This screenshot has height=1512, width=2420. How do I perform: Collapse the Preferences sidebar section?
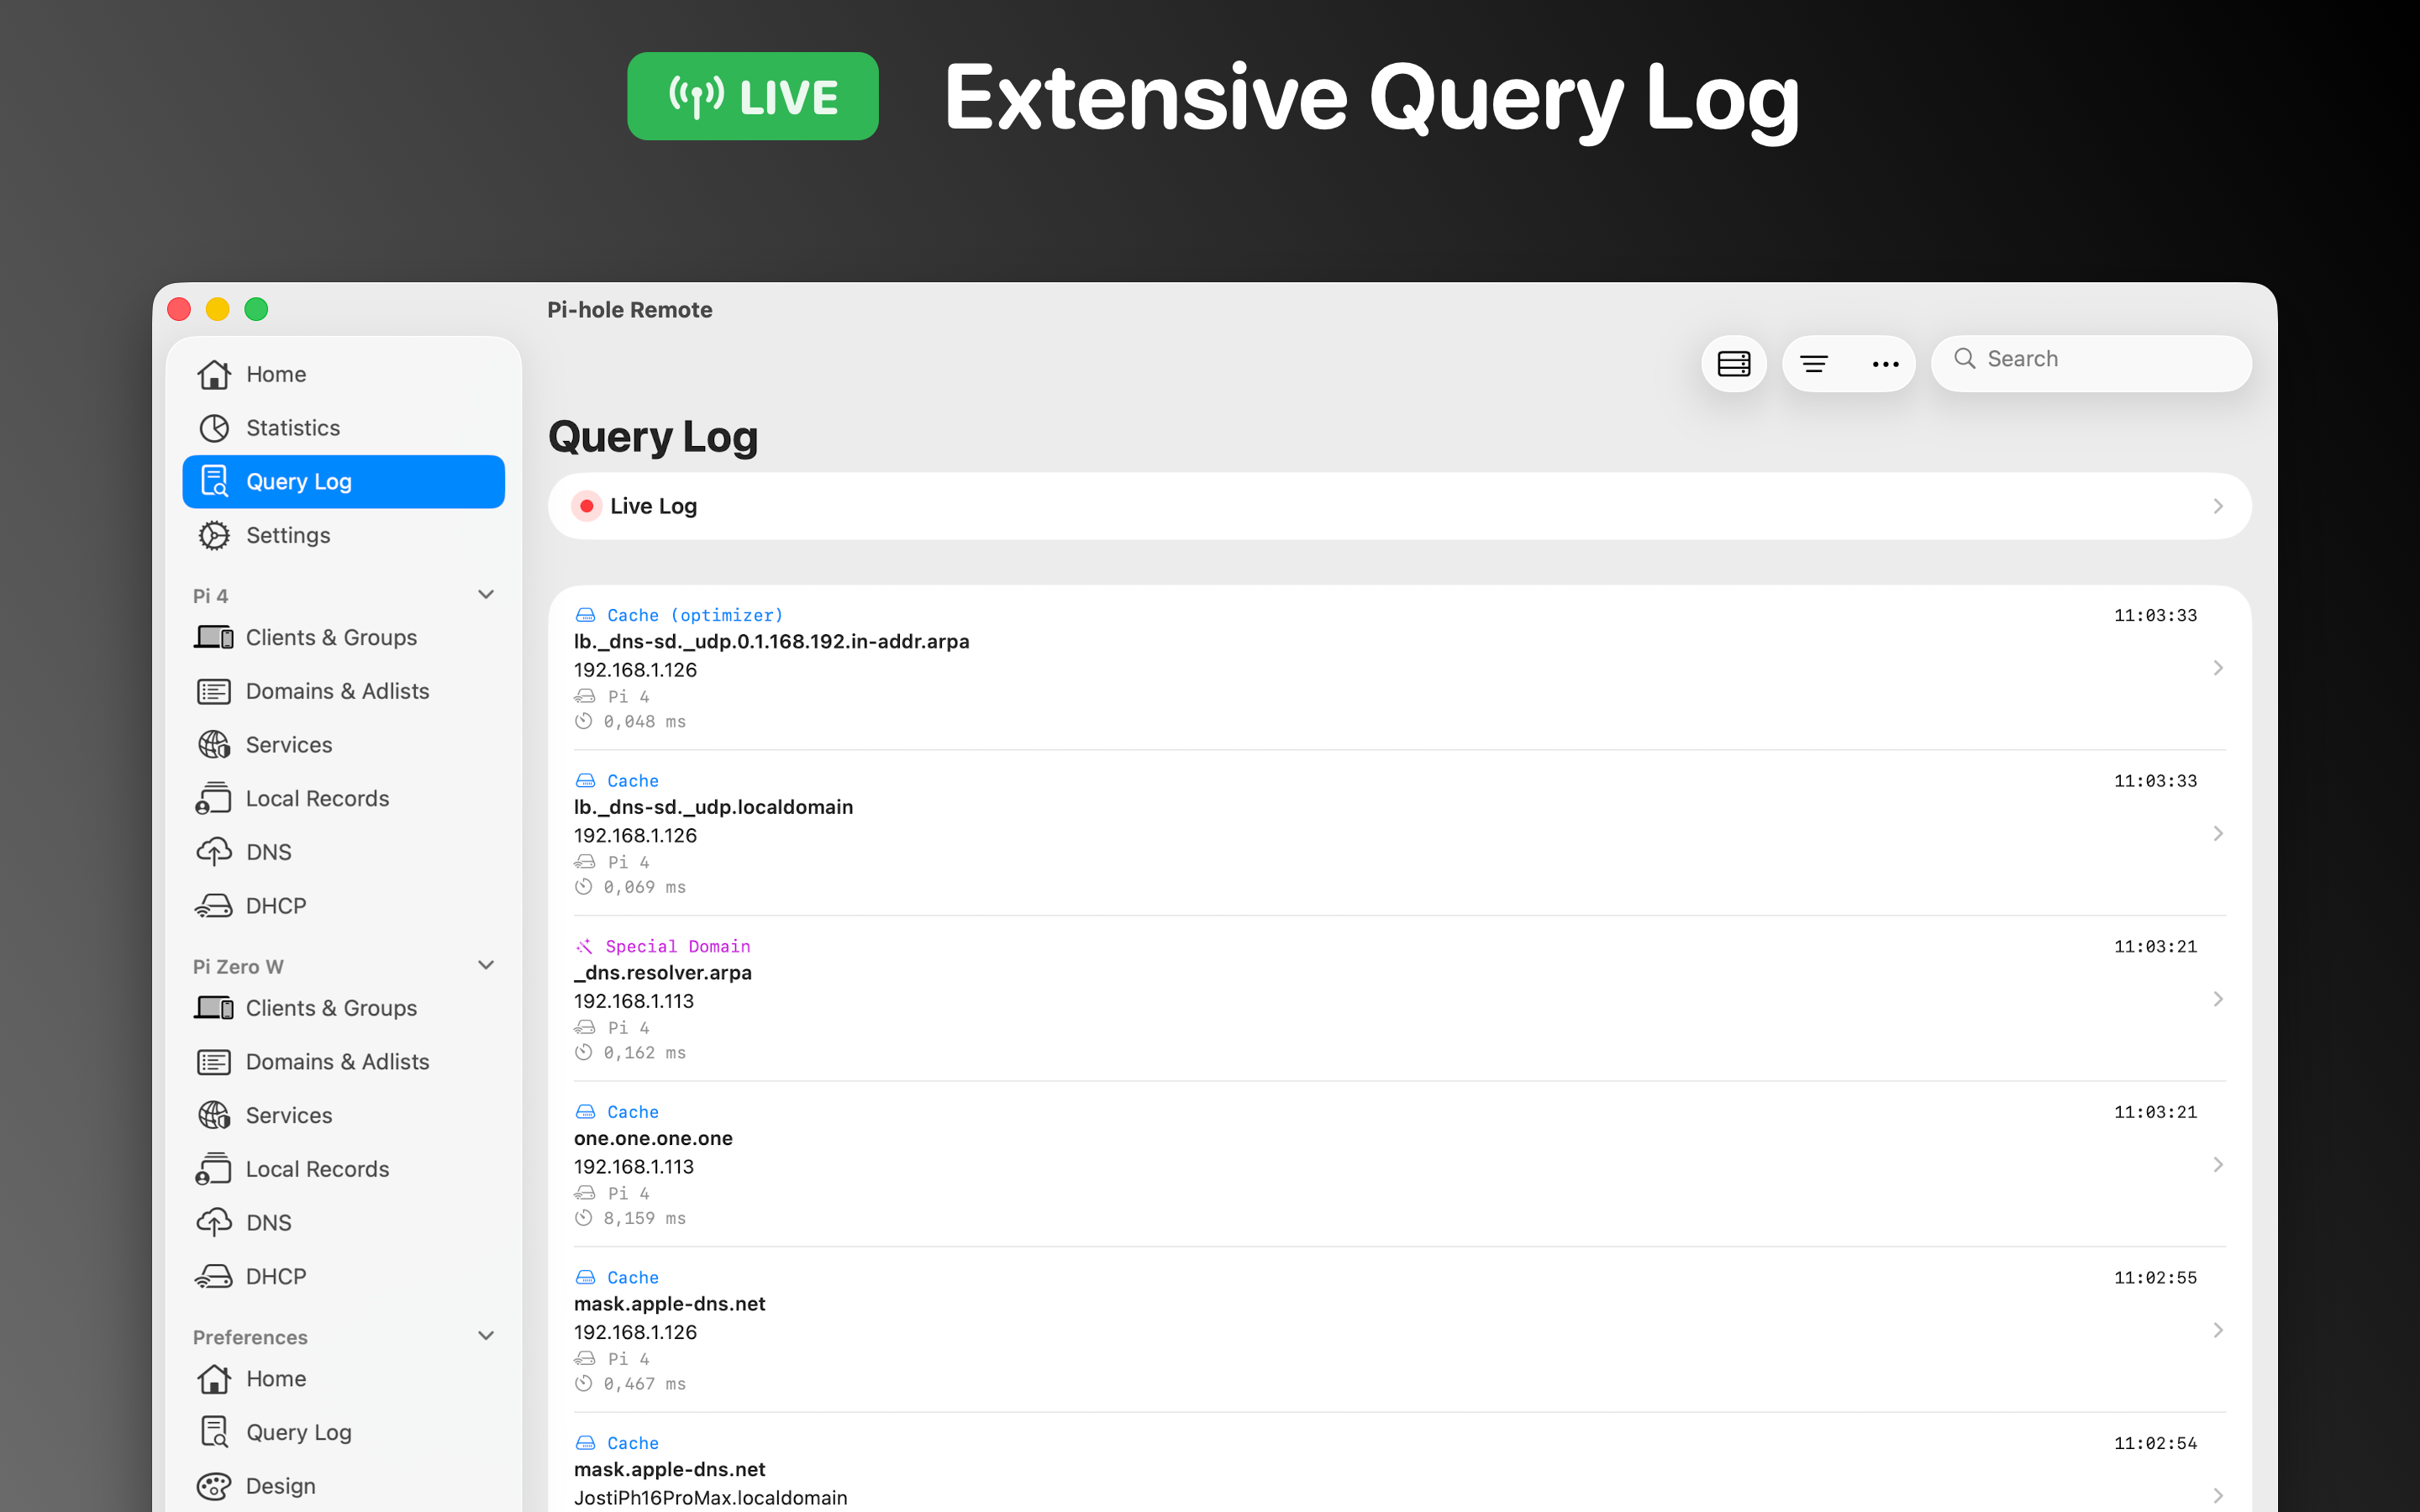(x=486, y=1335)
